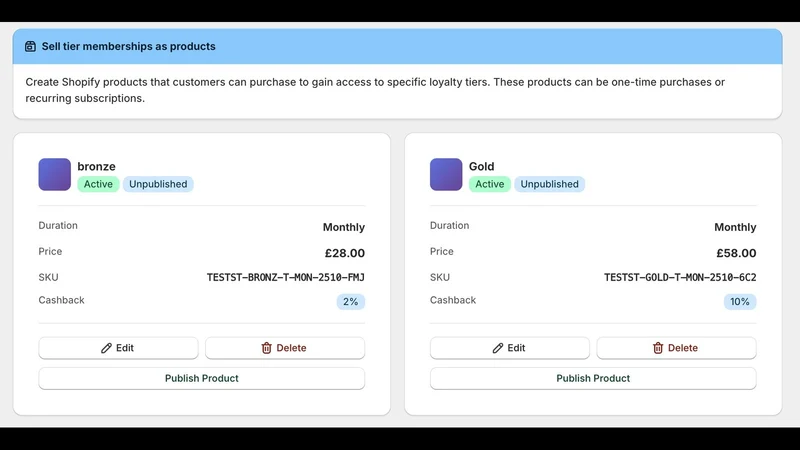Click the trash icon in bronze Delete button
The width and height of the screenshot is (800, 450).
pyautogui.click(x=266, y=348)
